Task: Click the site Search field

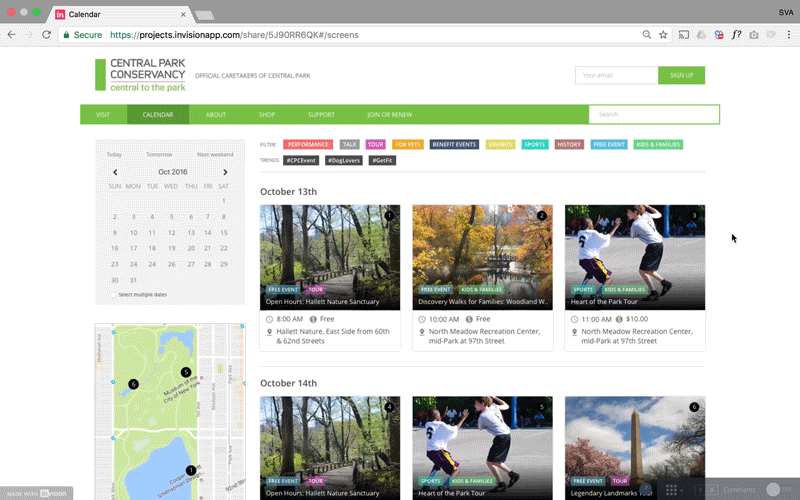Action: pos(654,114)
